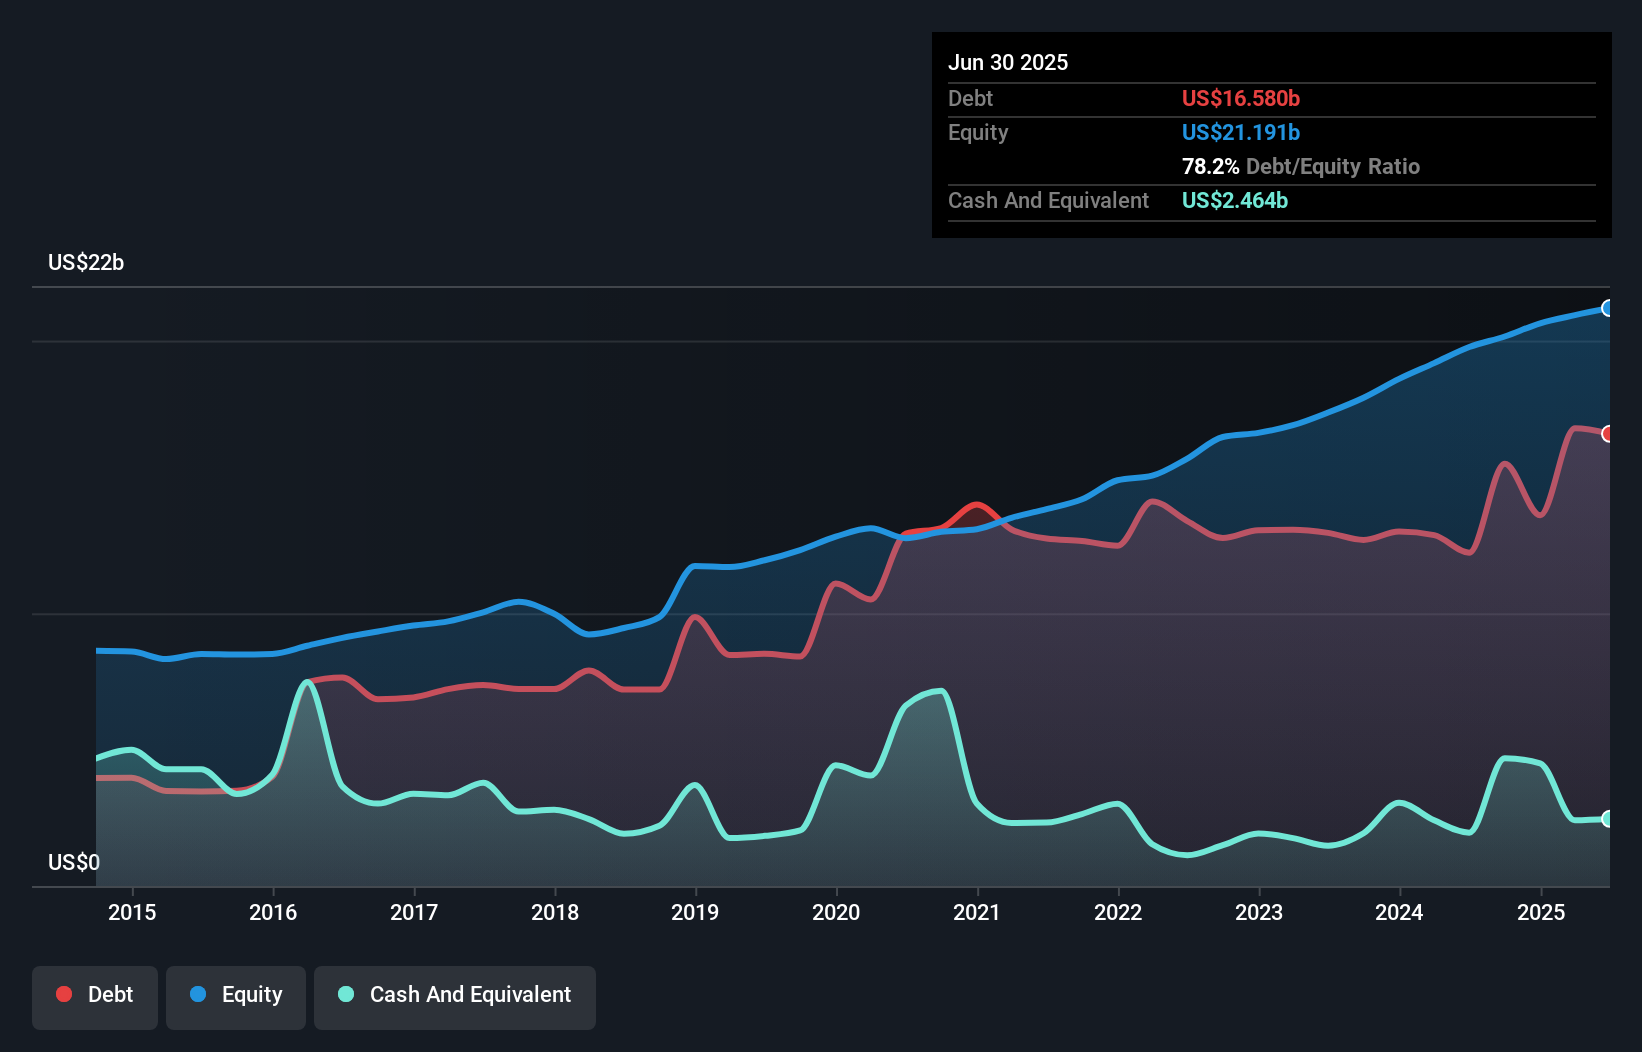Image resolution: width=1642 pixels, height=1052 pixels.
Task: Click the US$2.464b cash value
Action: click(1234, 200)
